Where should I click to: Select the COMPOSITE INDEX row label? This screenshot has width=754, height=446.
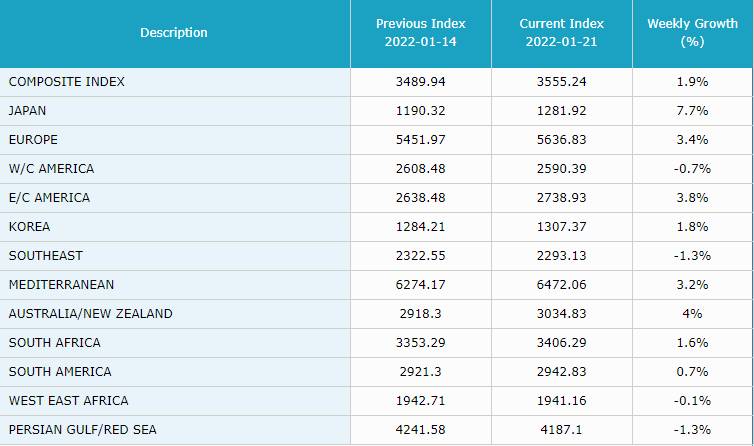(x=67, y=82)
